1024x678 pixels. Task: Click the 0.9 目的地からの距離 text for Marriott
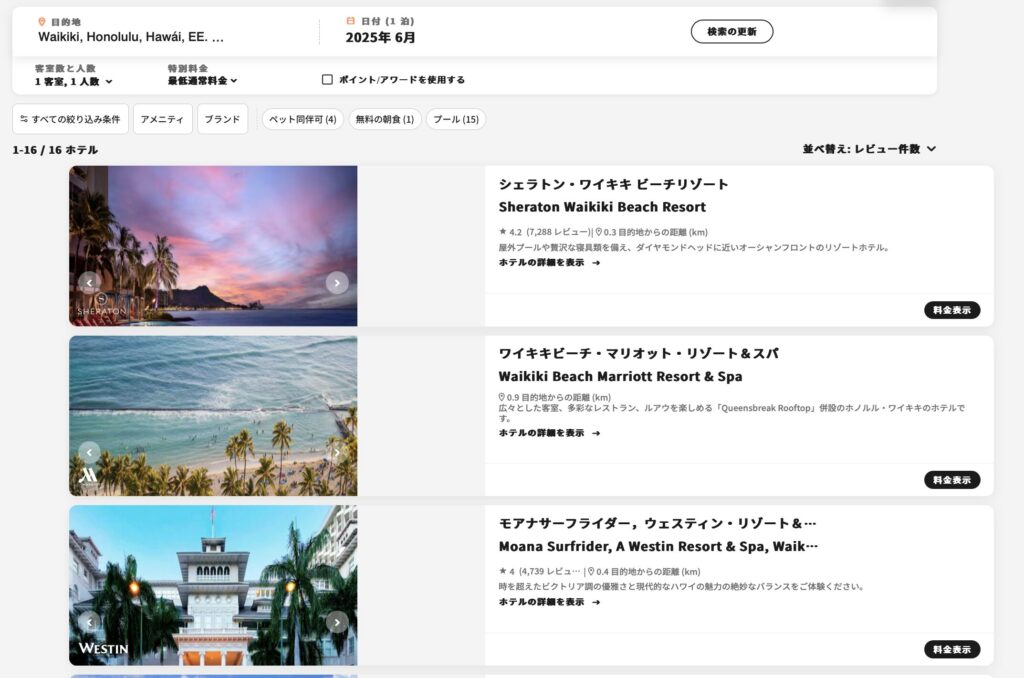pyautogui.click(x=554, y=397)
